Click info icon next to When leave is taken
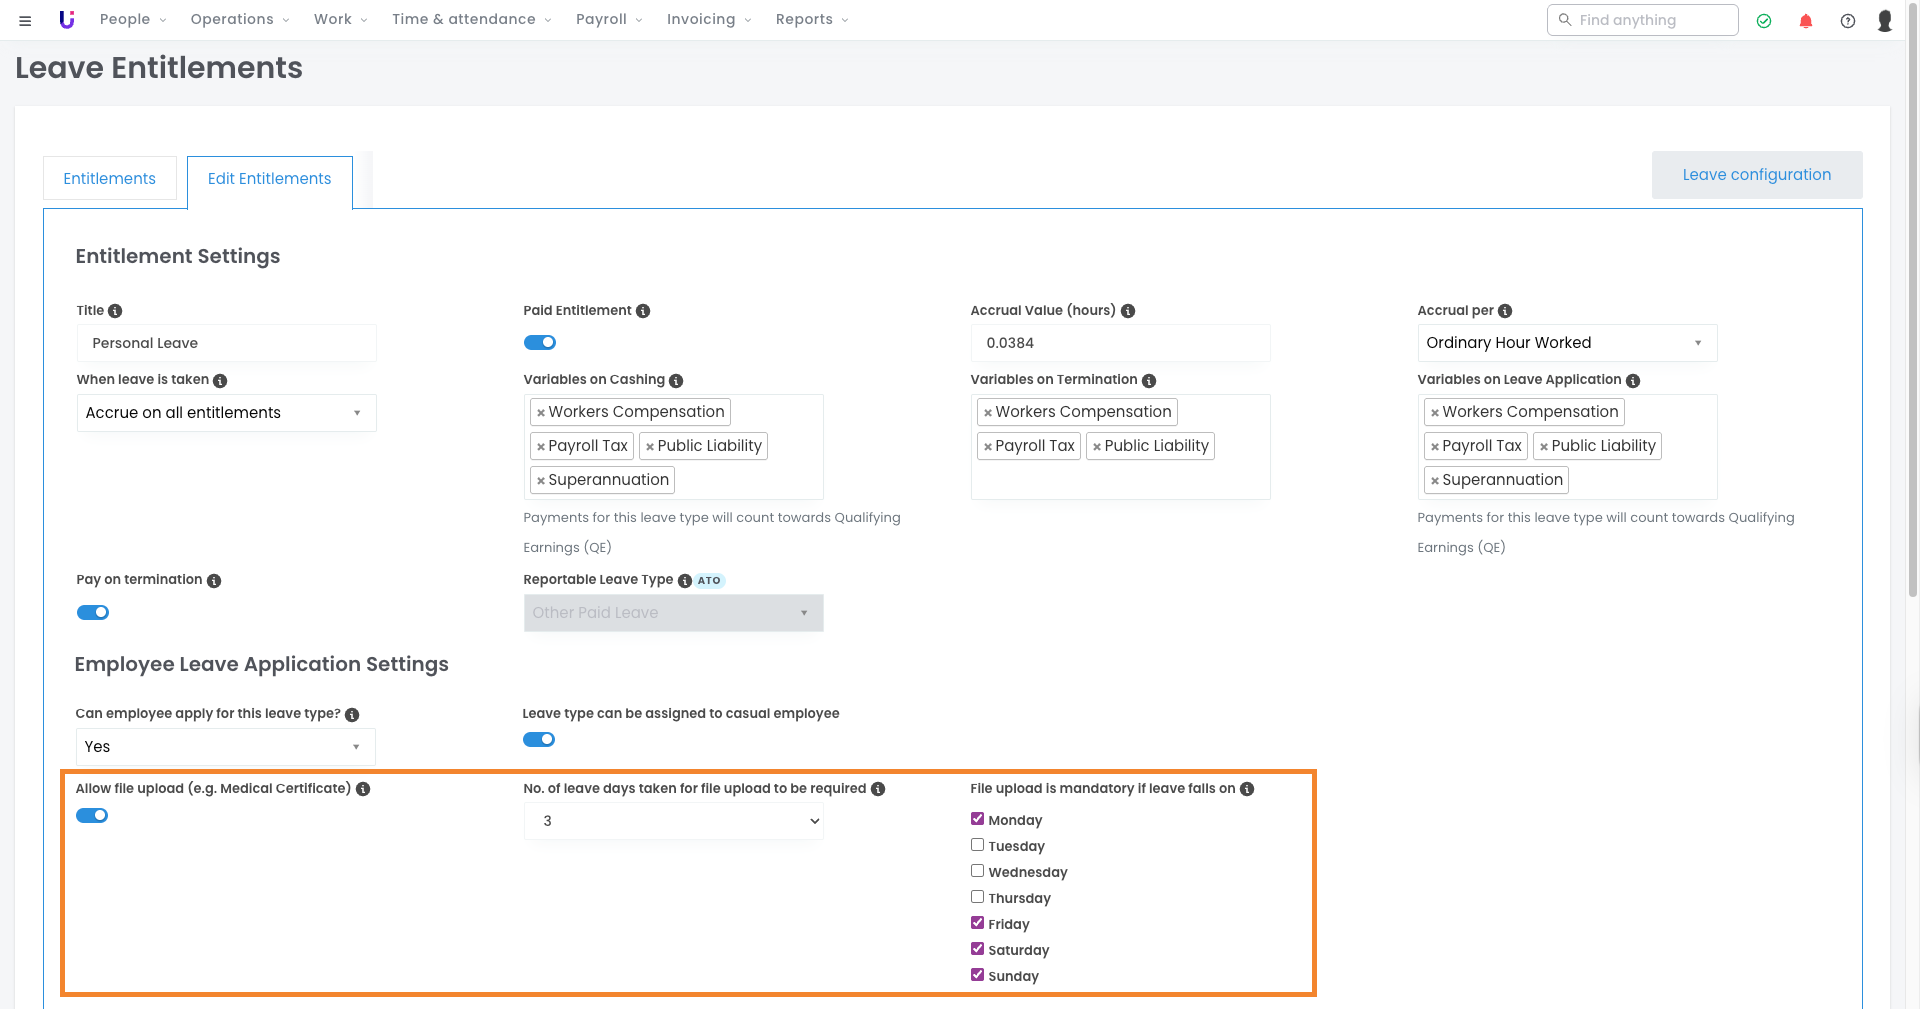Image resolution: width=1920 pixels, height=1009 pixels. [x=220, y=381]
